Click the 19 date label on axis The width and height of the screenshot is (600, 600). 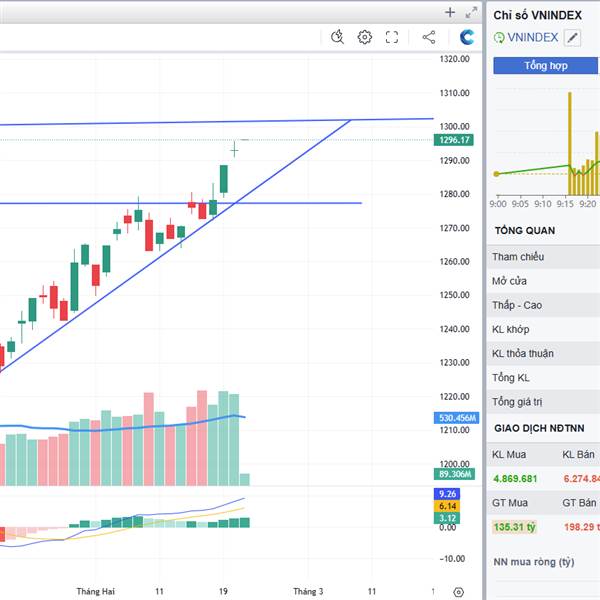point(223,592)
